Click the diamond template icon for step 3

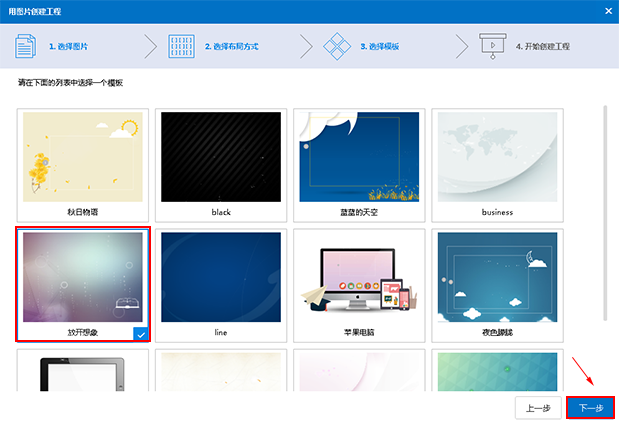point(337,46)
